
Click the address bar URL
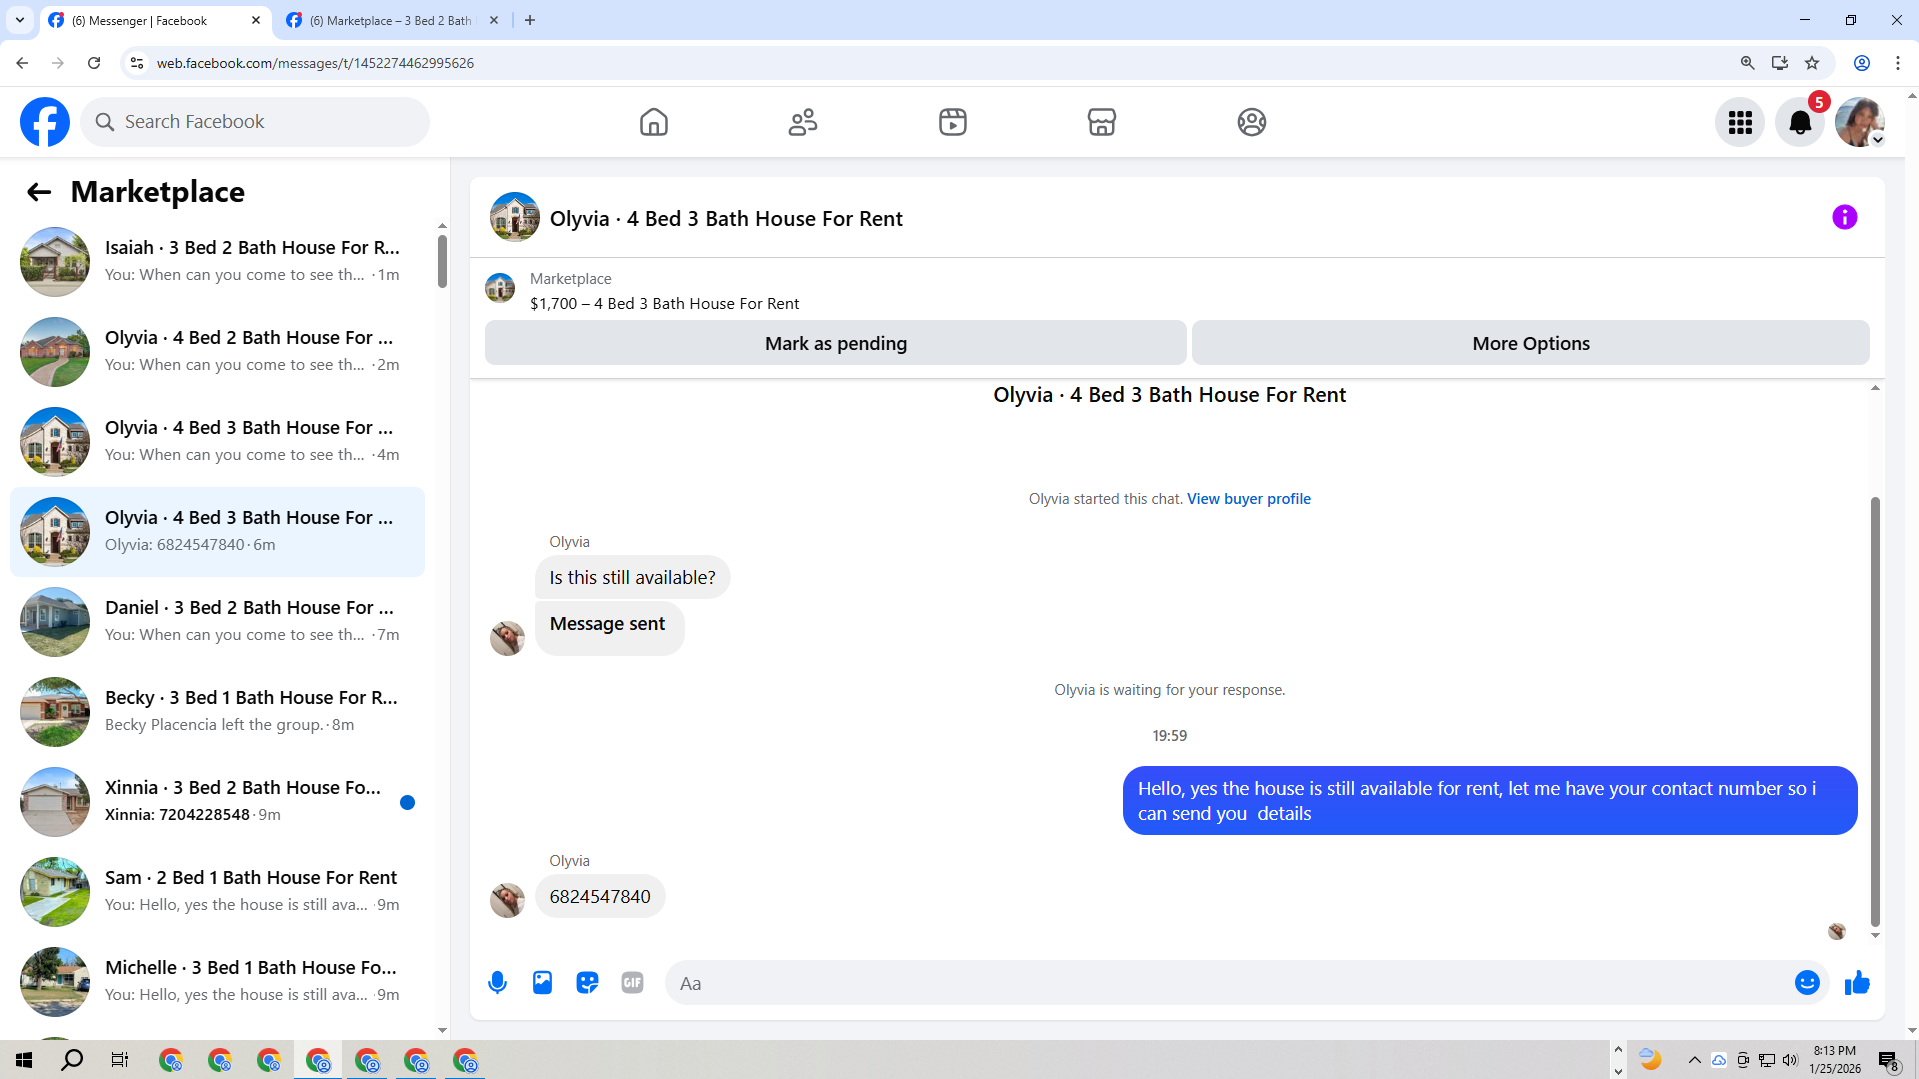coord(315,63)
